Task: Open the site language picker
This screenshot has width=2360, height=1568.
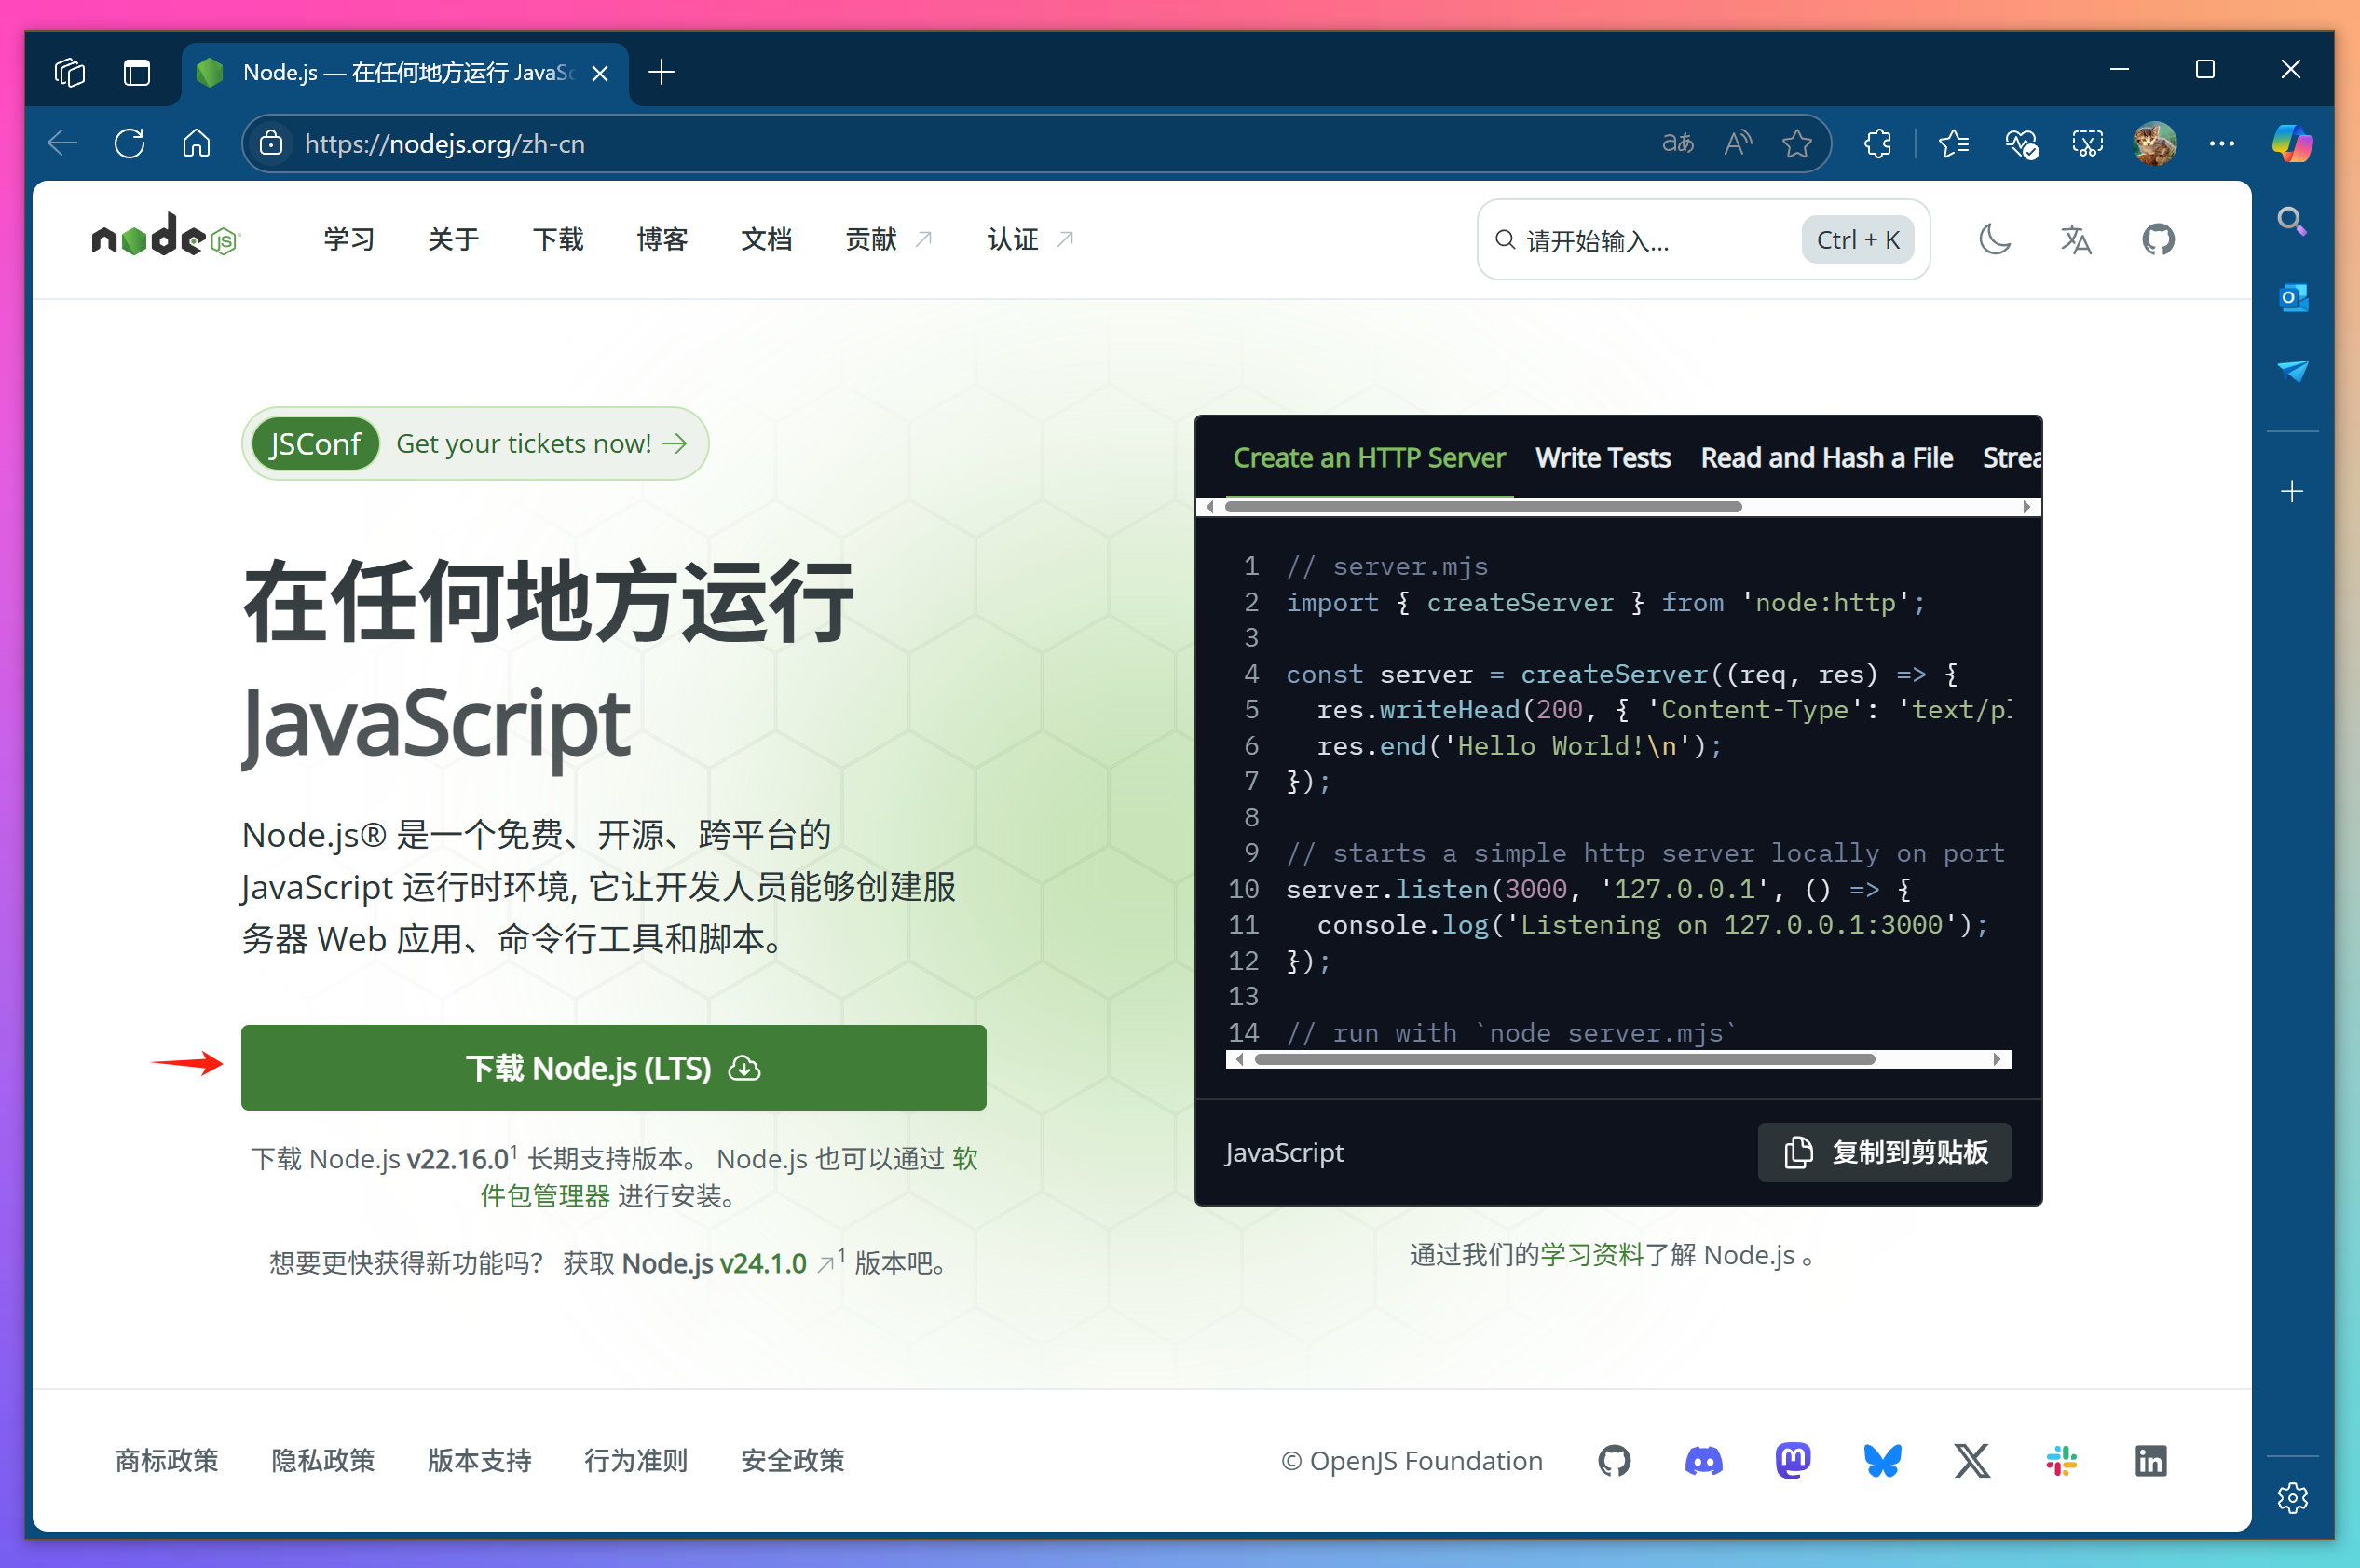Action: click(x=2075, y=239)
